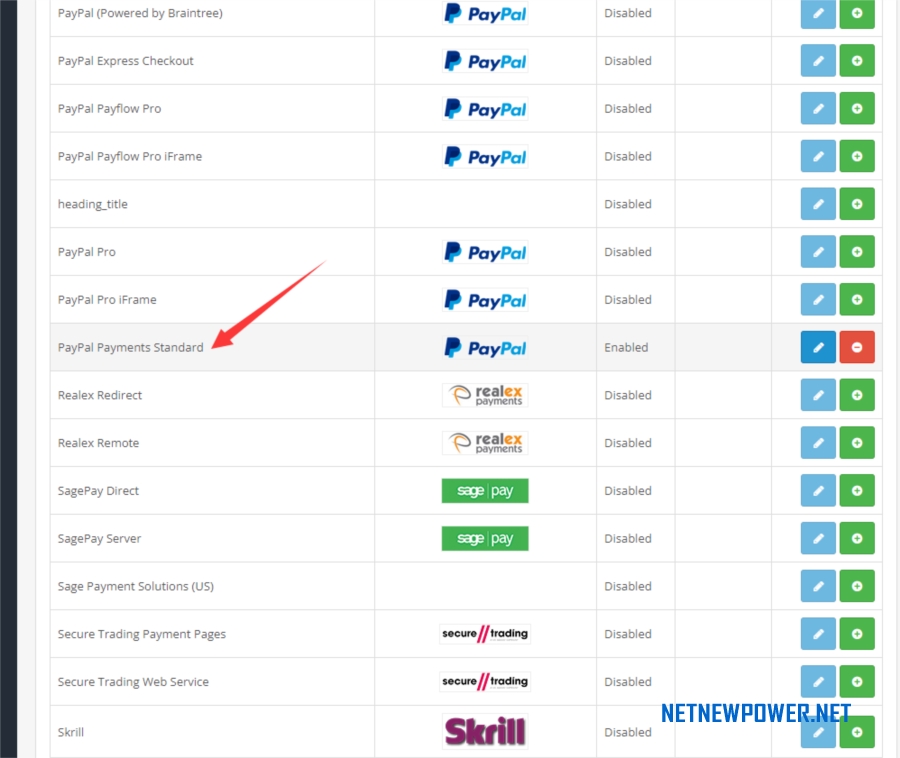Uninstall PayPal Payments Standard with red button
900x758 pixels.
click(857, 347)
